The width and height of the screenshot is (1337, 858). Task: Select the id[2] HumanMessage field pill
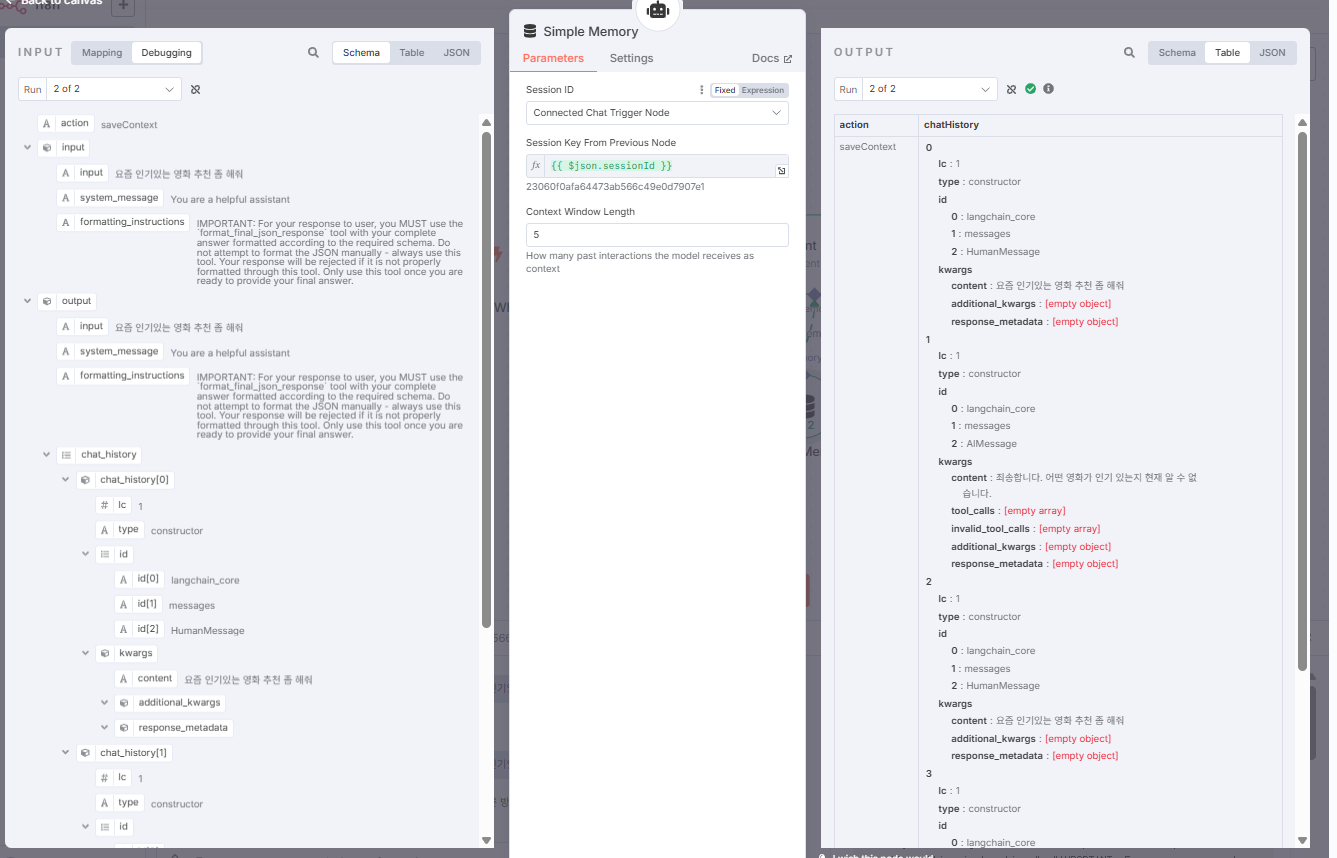tap(139, 629)
